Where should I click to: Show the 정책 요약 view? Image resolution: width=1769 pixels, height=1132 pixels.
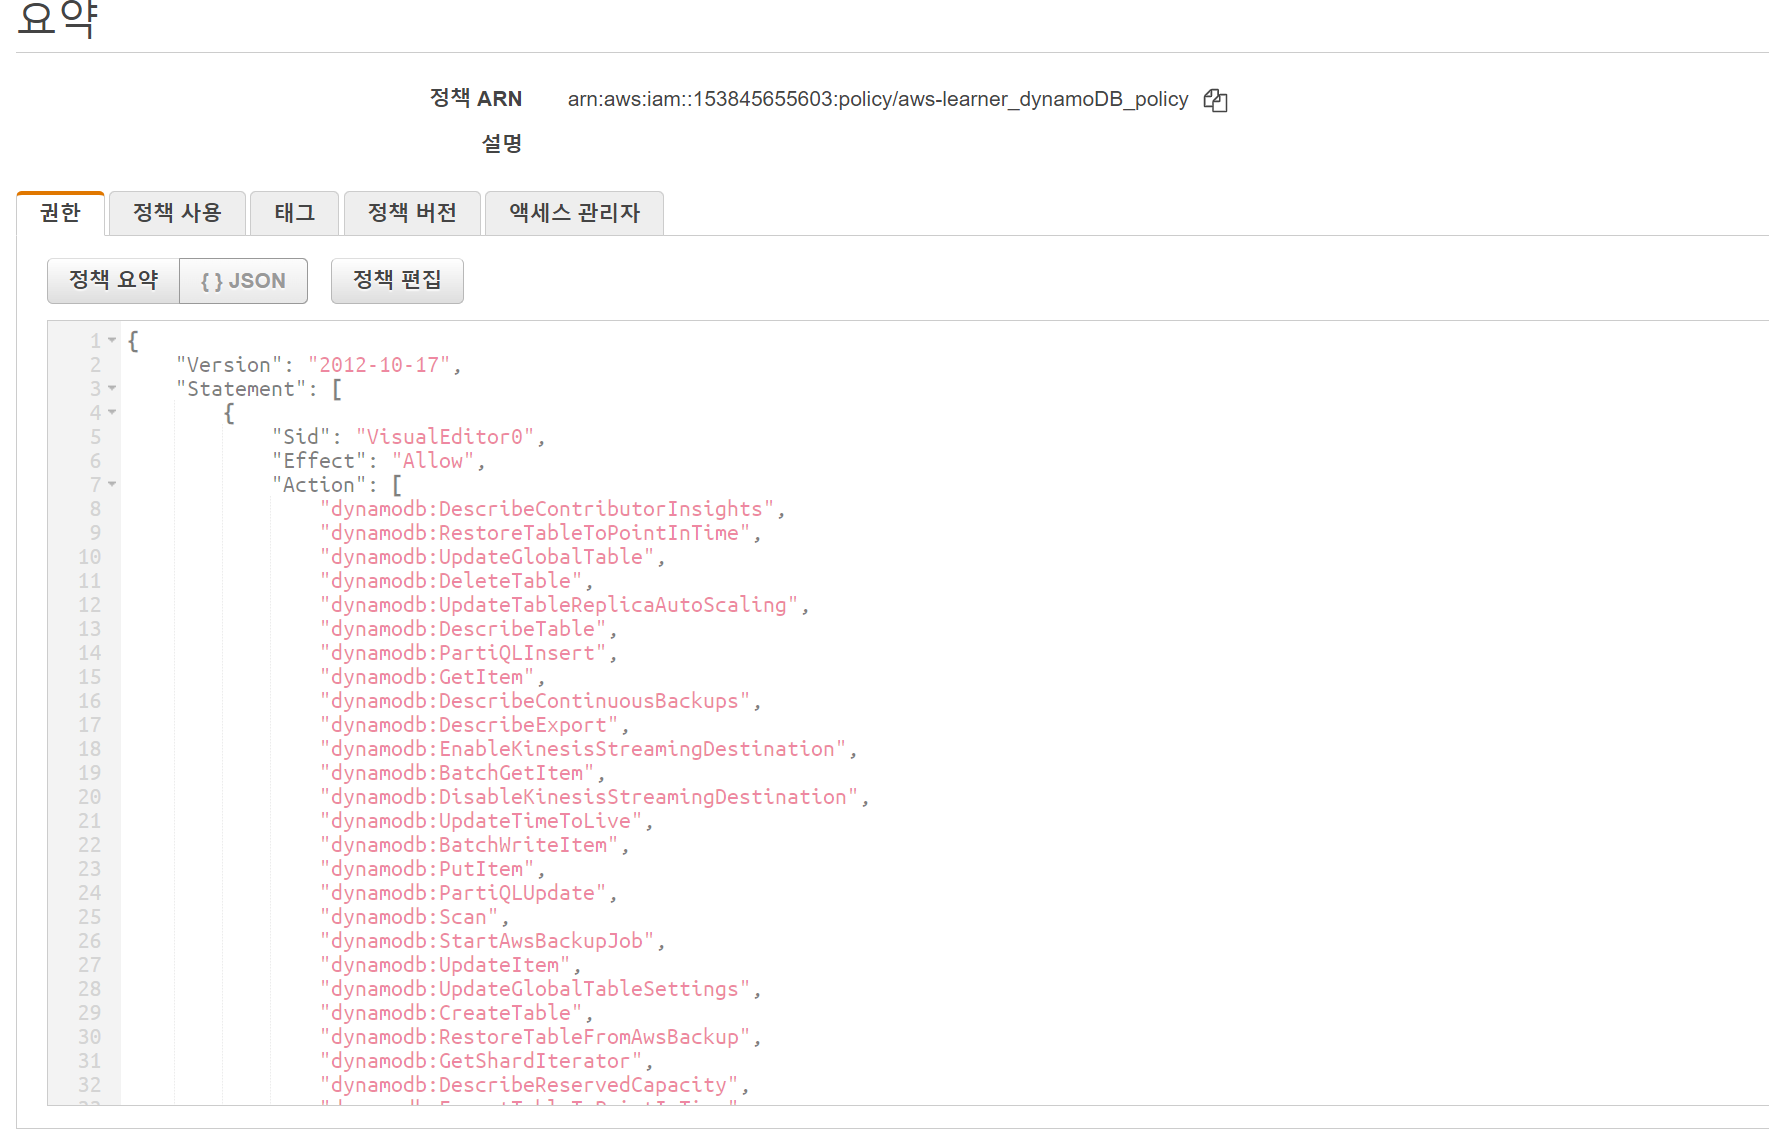click(113, 280)
